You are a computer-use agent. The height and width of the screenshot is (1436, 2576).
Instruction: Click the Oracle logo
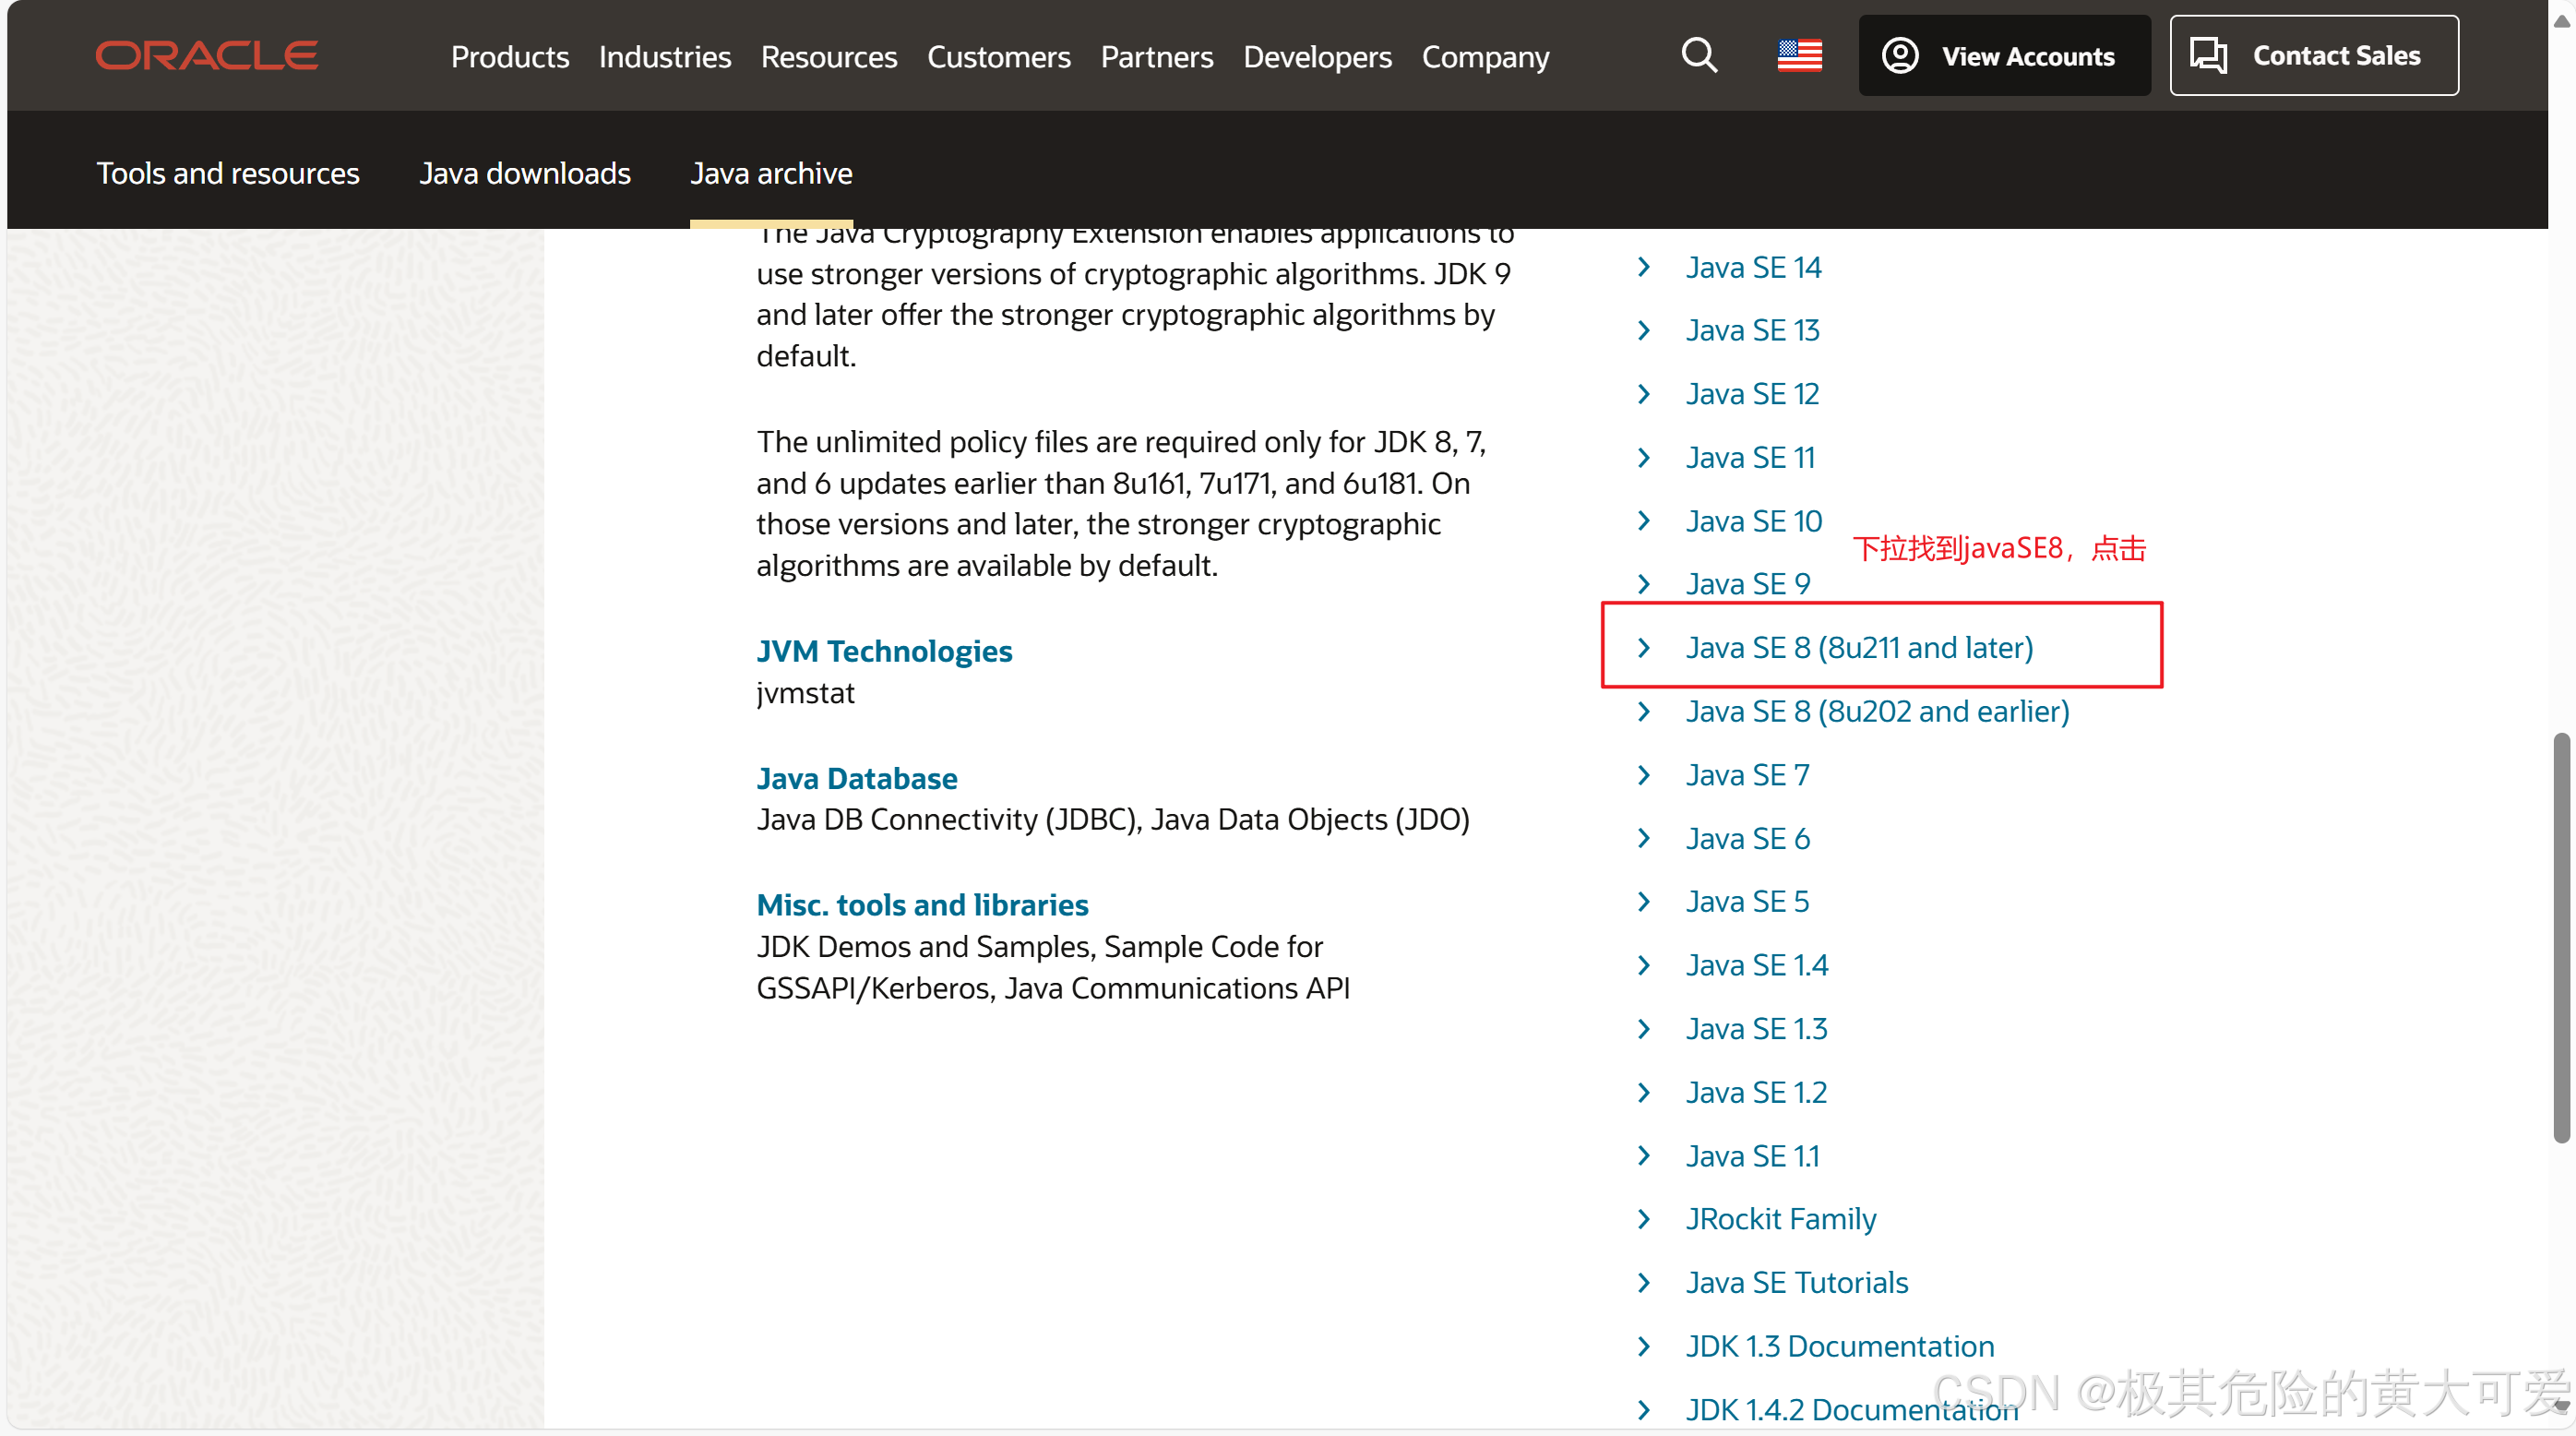coord(205,55)
